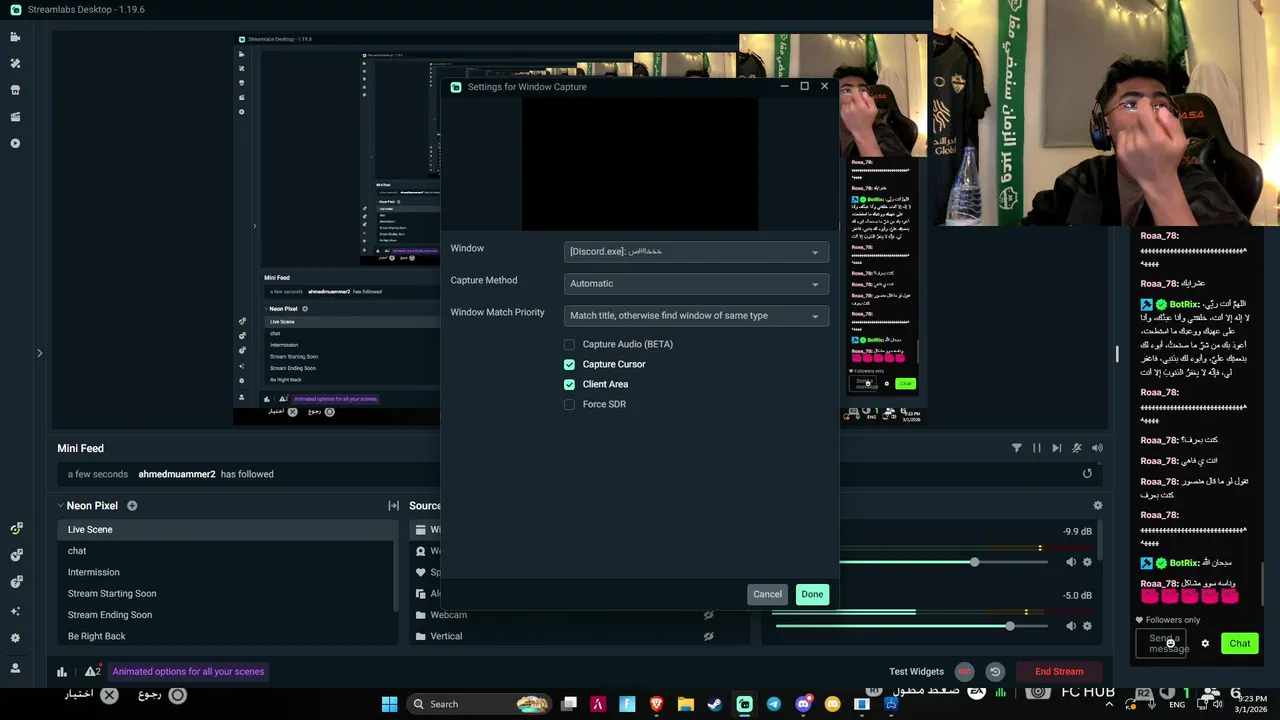The width and height of the screenshot is (1280, 720).
Task: Open Discord from the taskbar
Action: pyautogui.click(x=803, y=704)
